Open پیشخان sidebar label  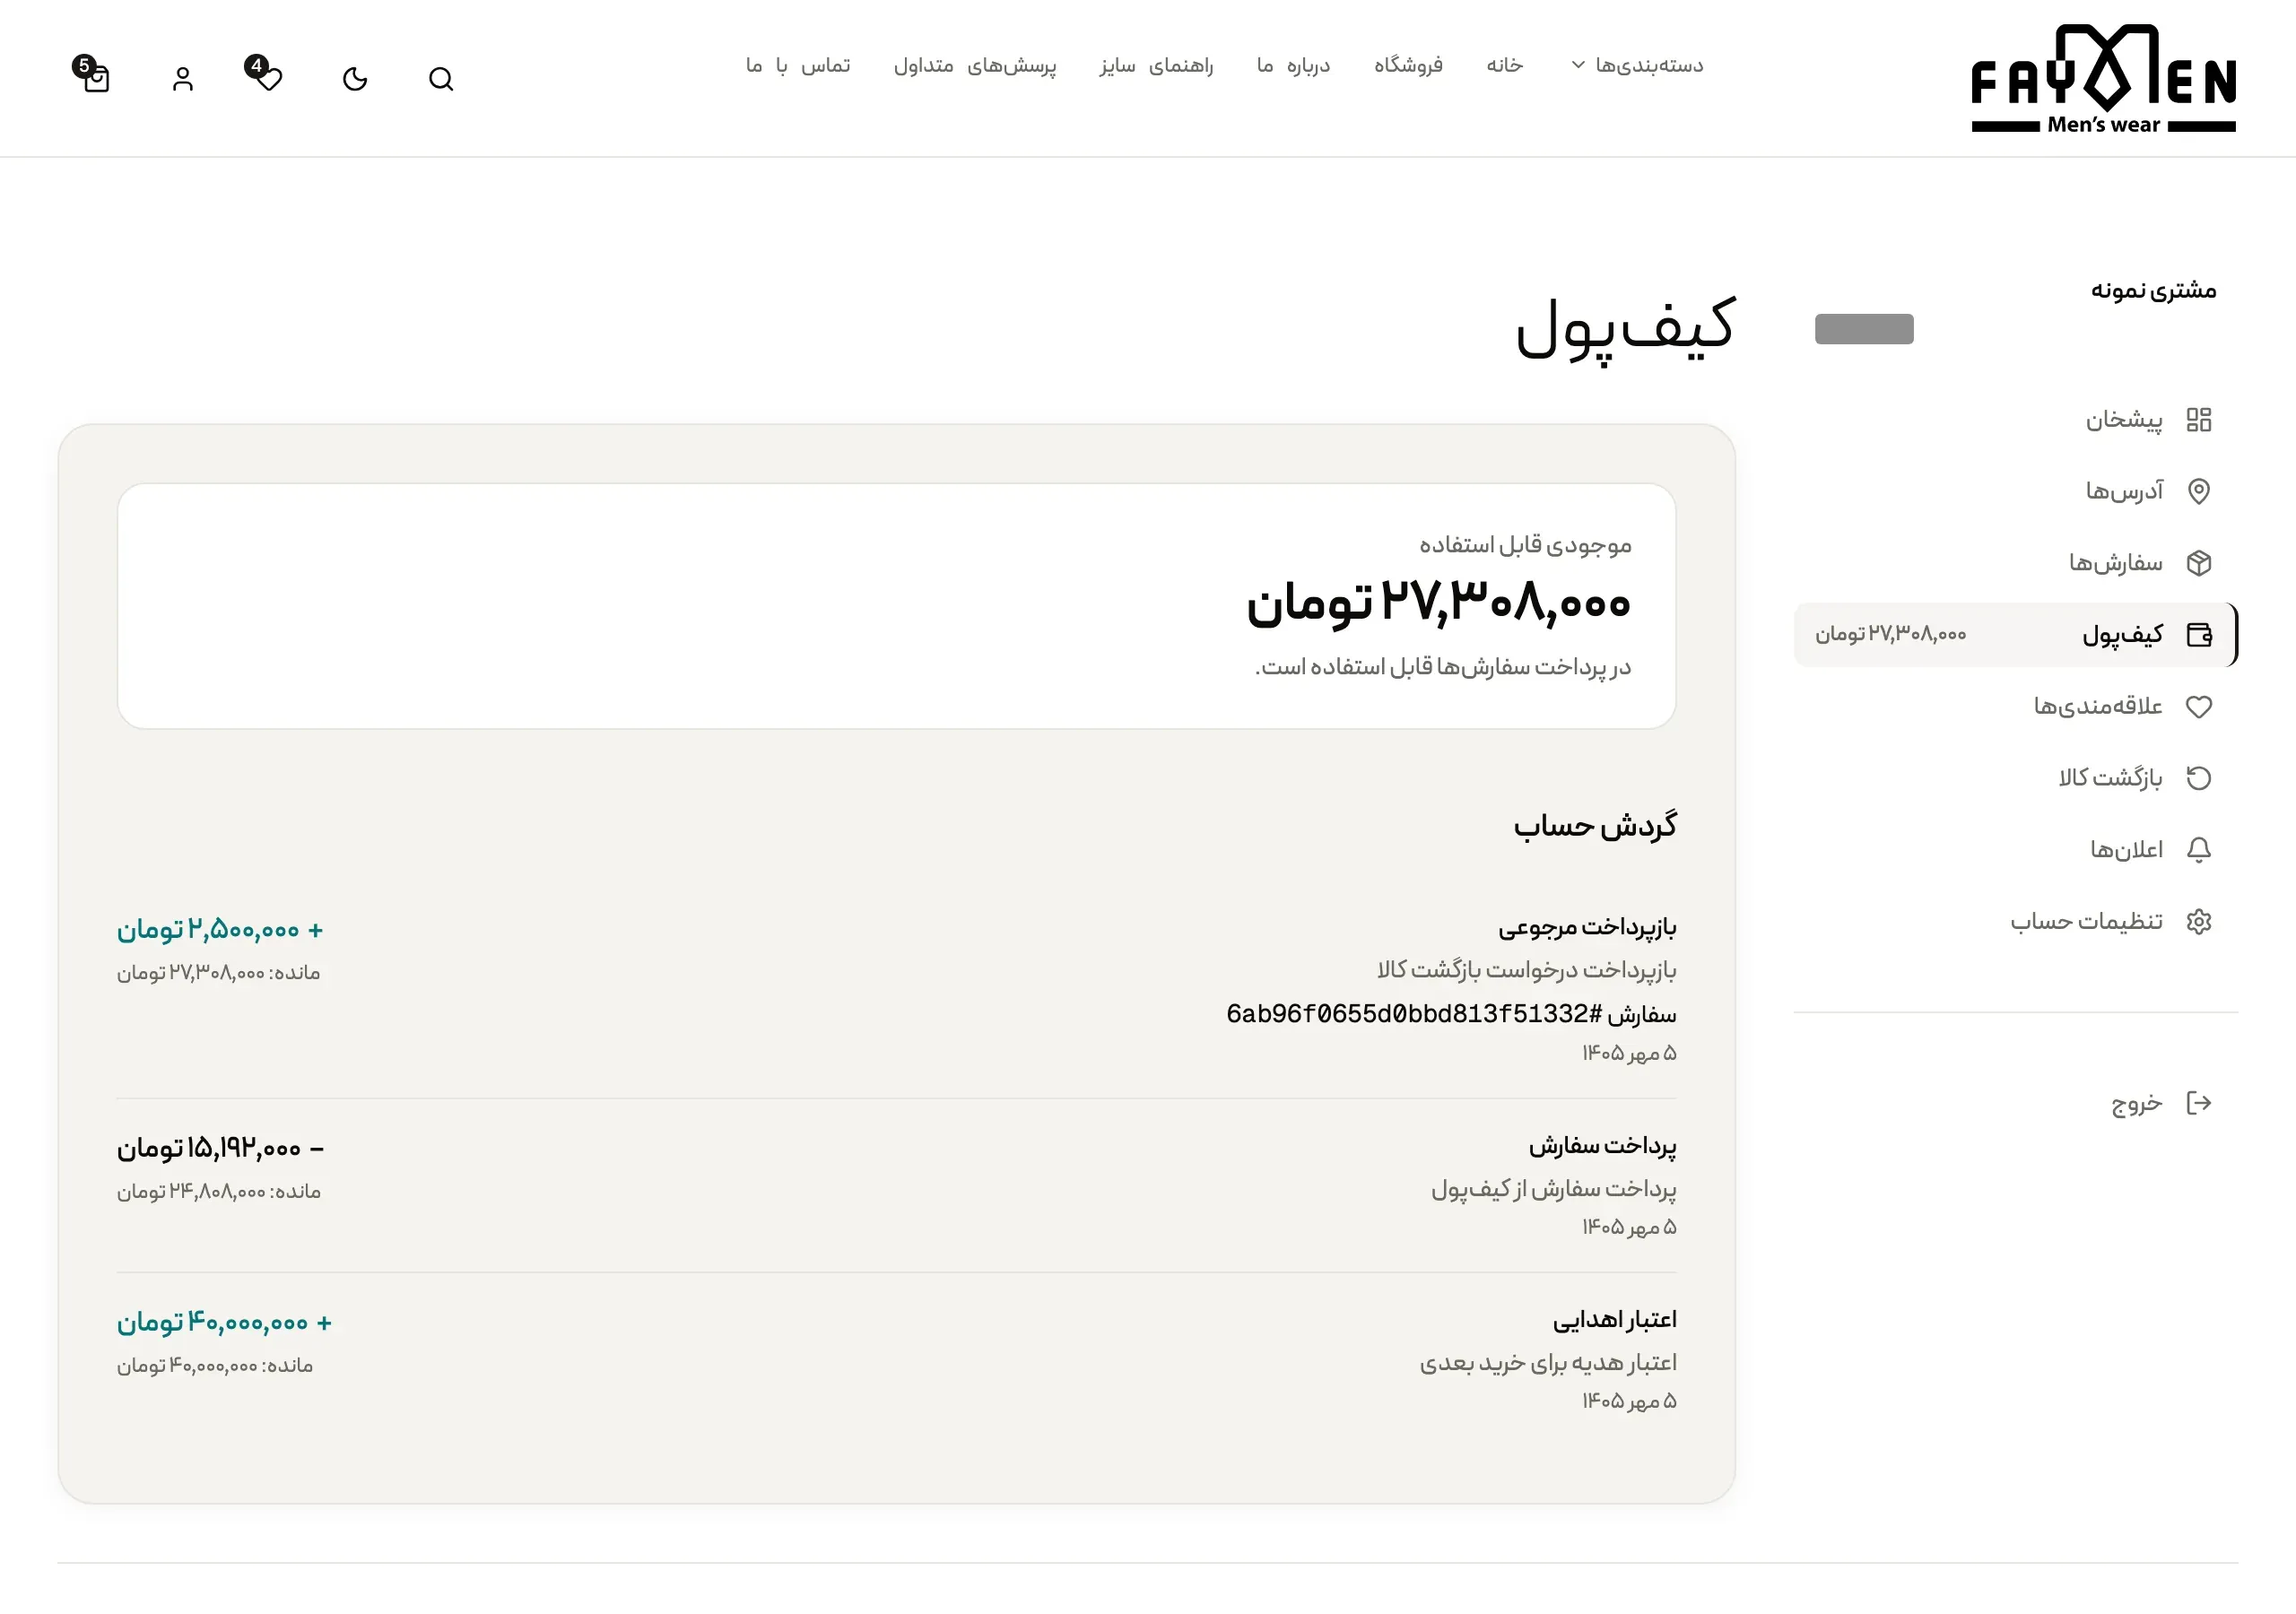[x=2124, y=420]
